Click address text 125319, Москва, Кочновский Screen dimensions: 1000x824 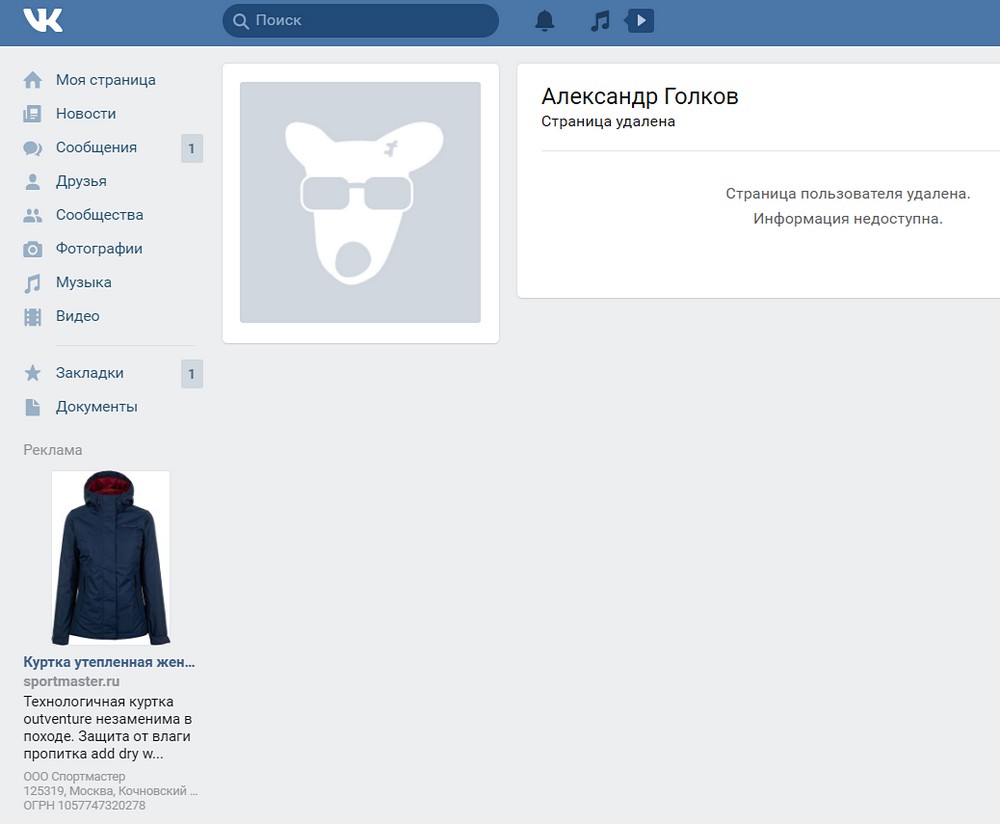(110, 791)
